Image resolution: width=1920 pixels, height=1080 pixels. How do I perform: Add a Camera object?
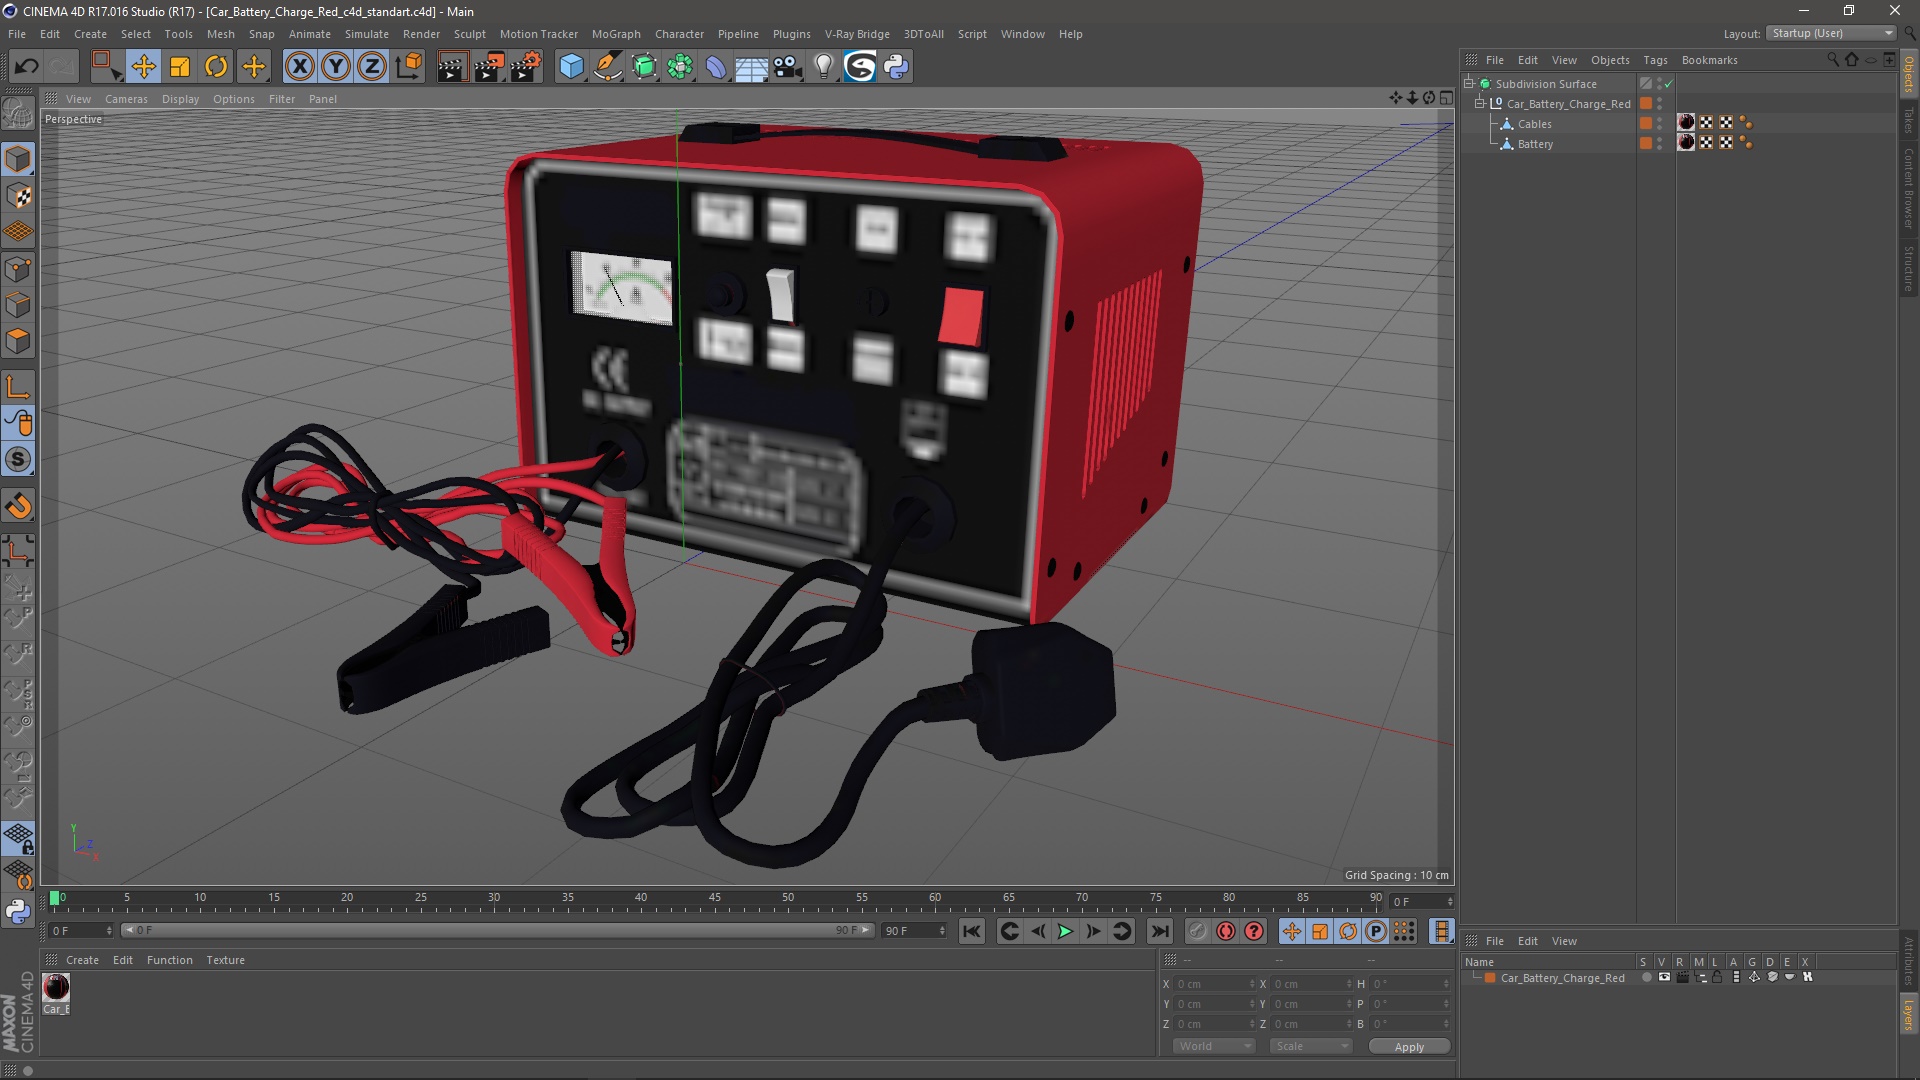point(788,67)
